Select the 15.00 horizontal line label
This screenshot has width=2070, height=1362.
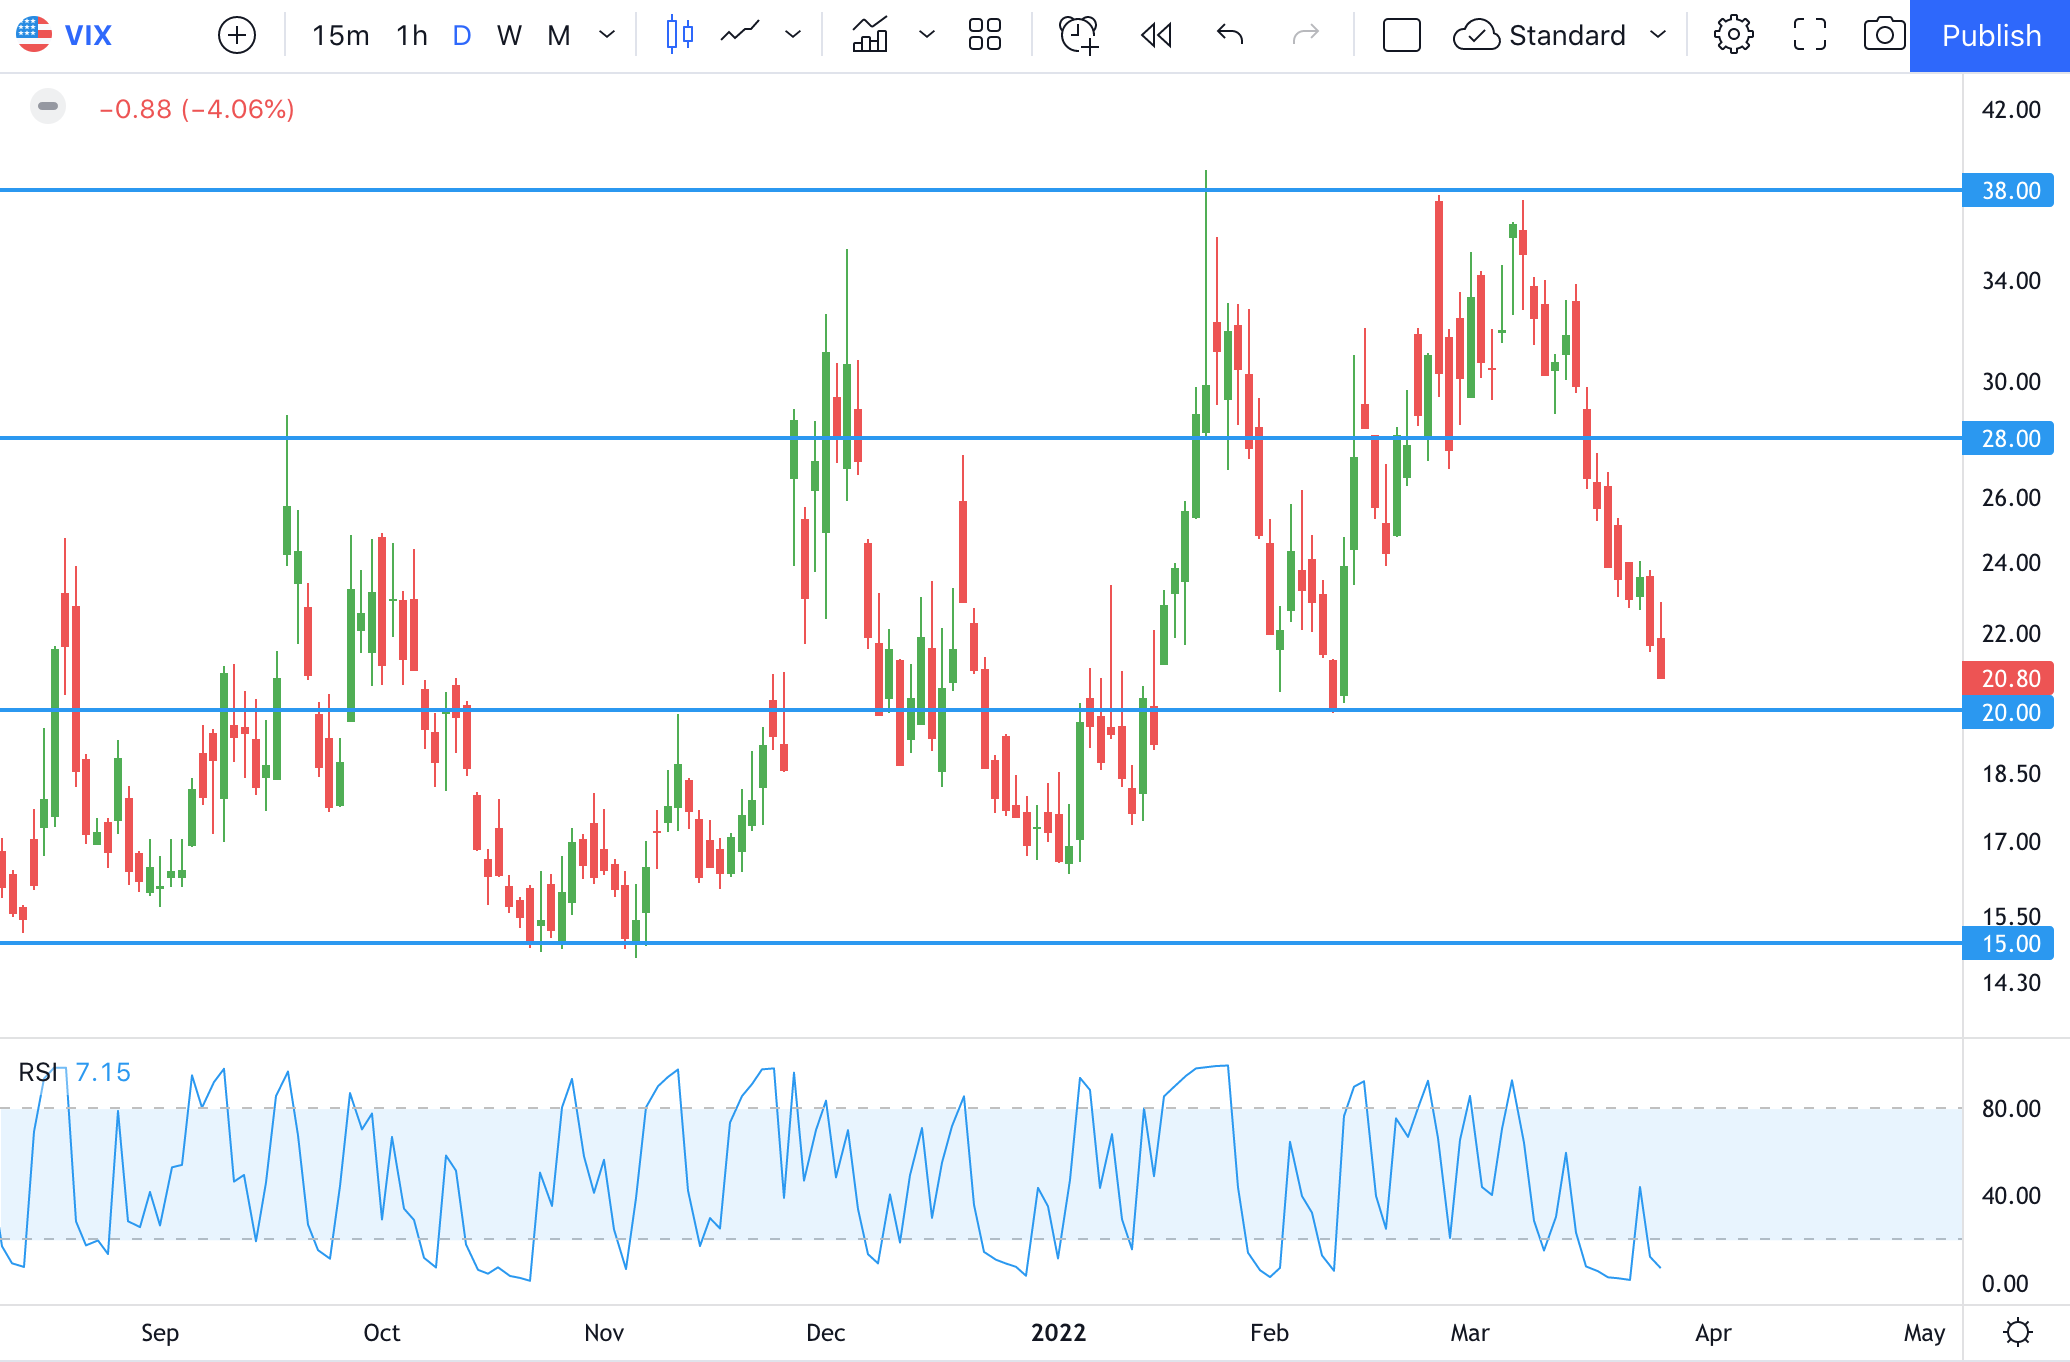(x=2008, y=943)
